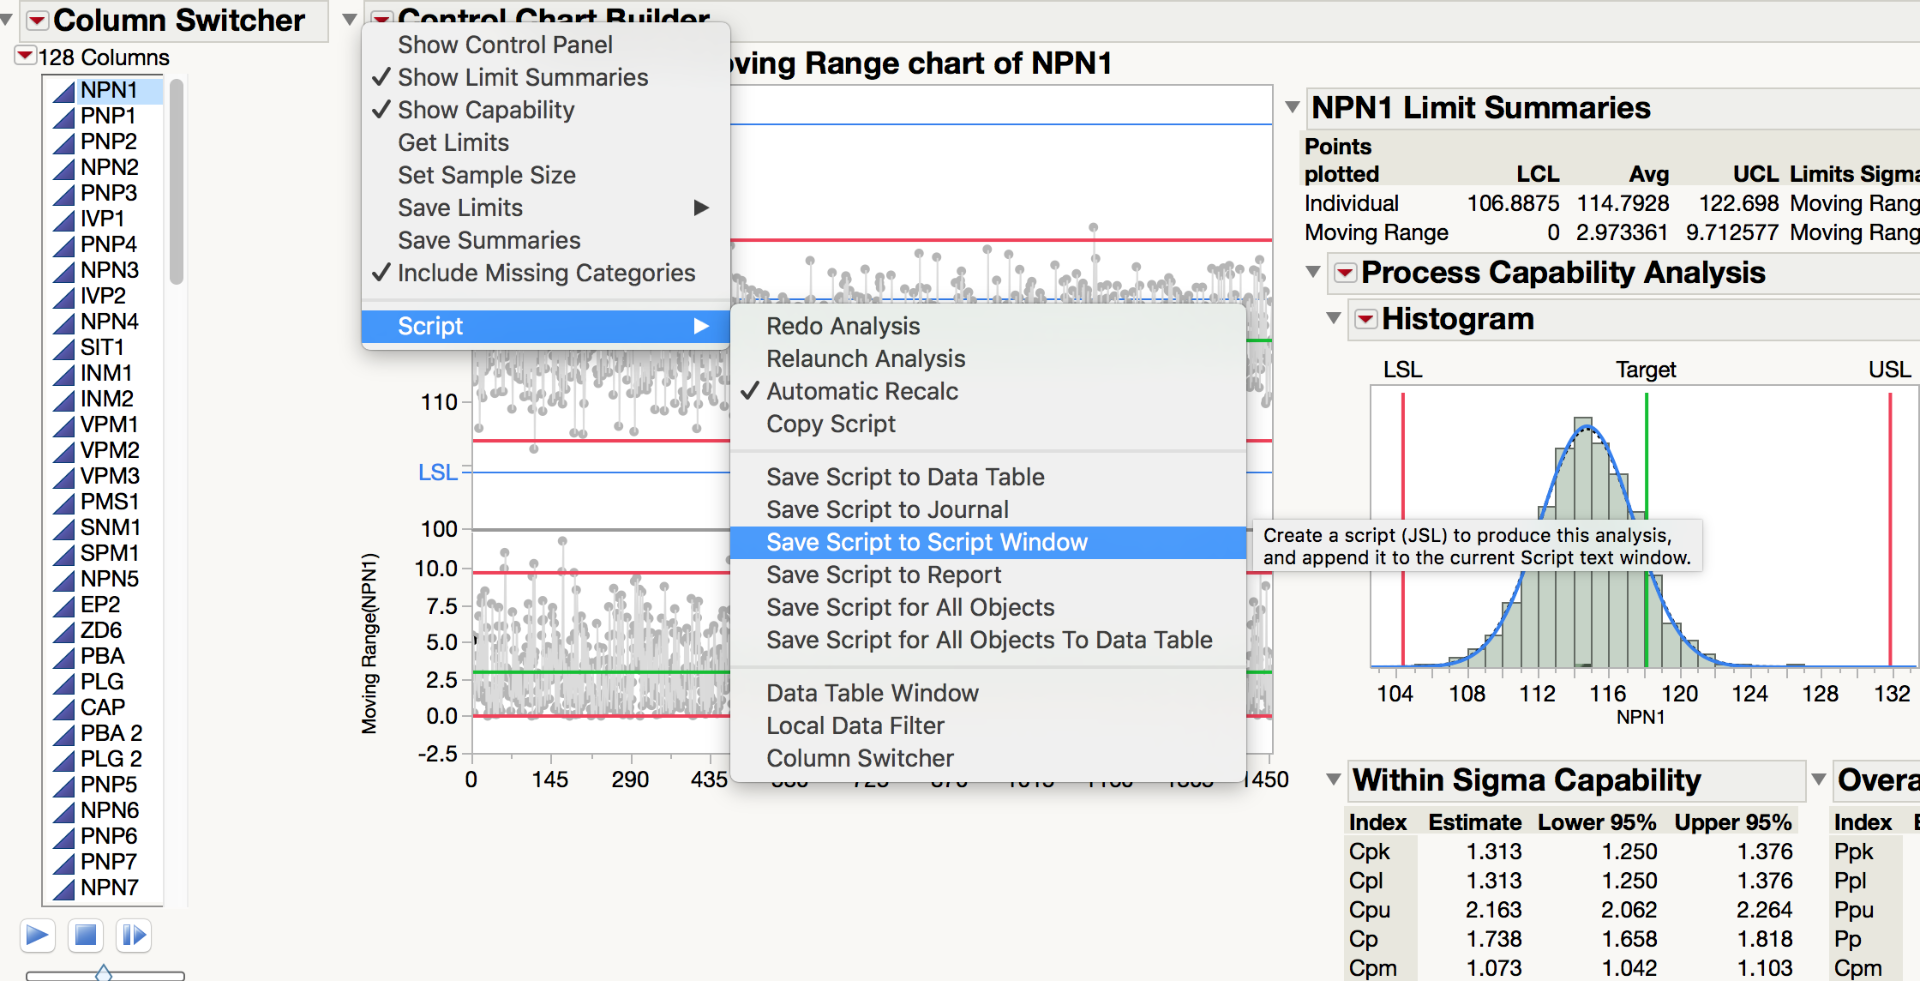Uncheck Show Limit Summaries in the menu

tap(522, 77)
